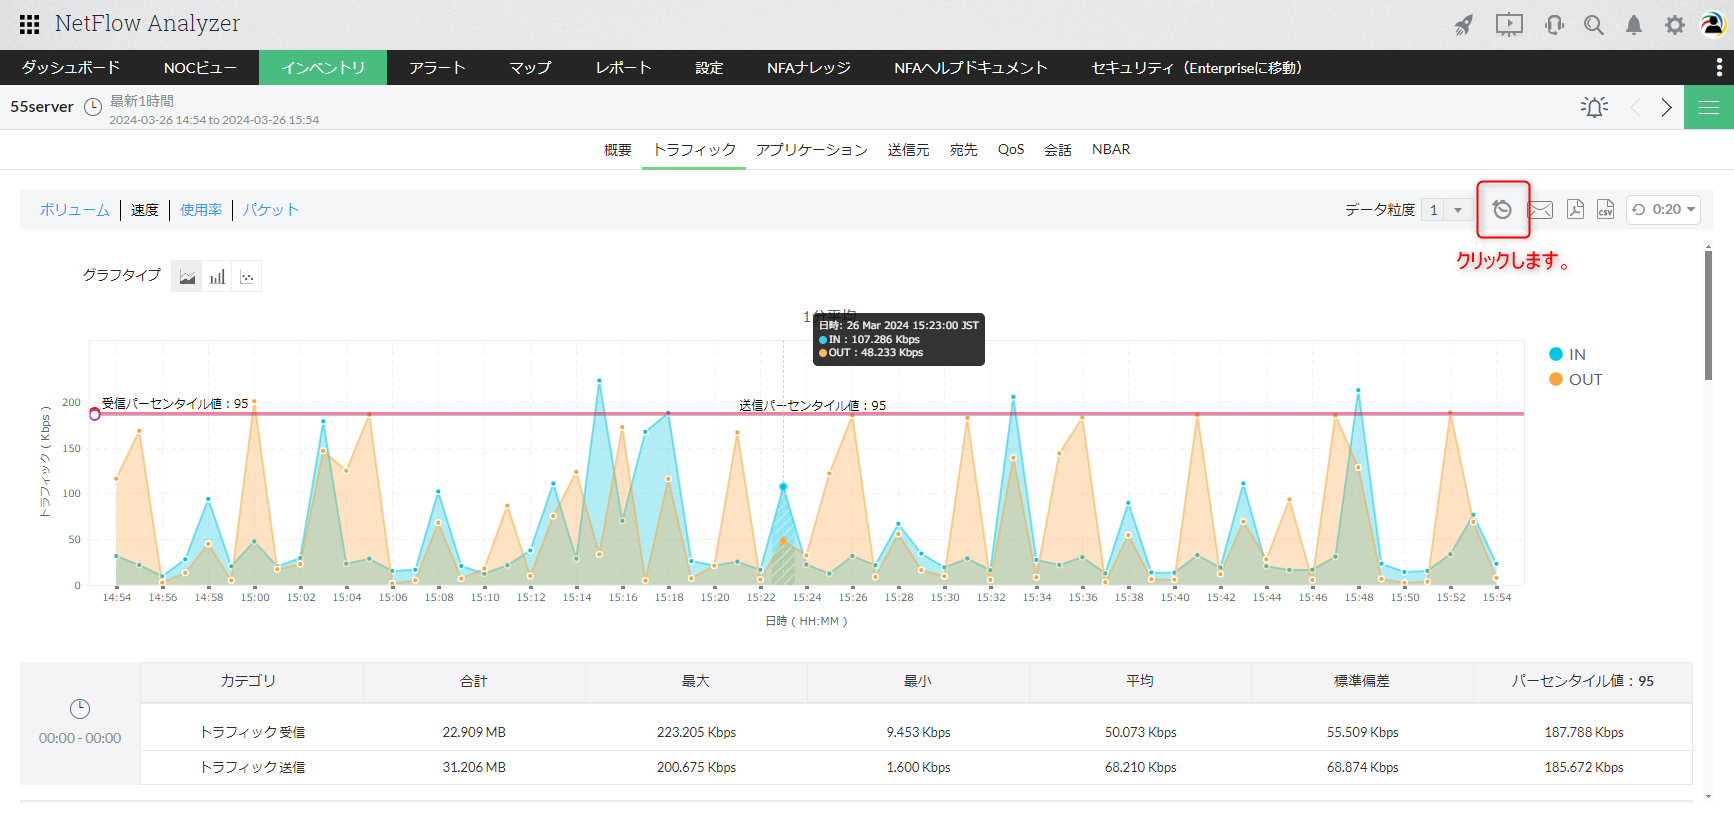Click the パケット link

click(271, 210)
